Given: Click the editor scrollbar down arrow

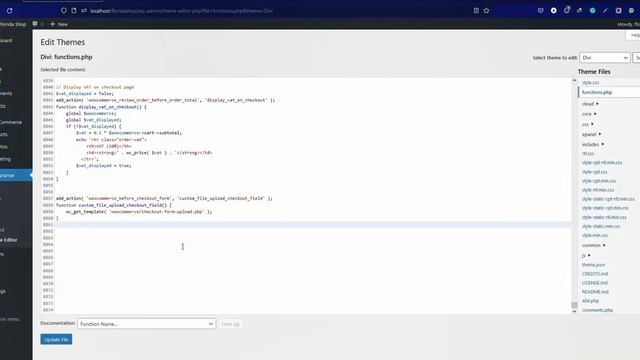Looking at the screenshot, I should click(574, 311).
